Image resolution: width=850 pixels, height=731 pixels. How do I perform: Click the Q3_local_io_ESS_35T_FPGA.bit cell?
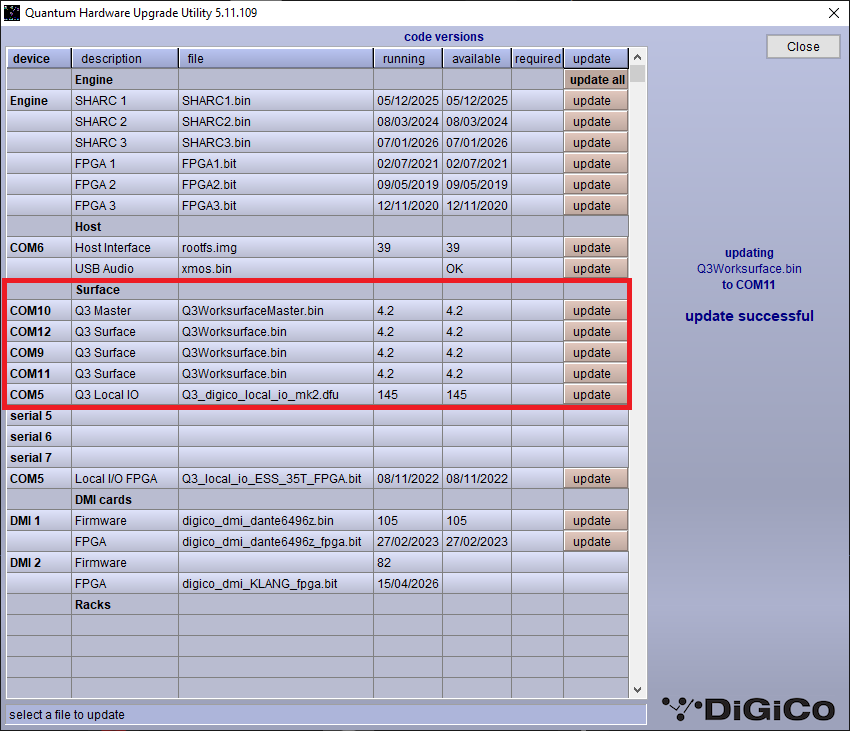[276, 479]
